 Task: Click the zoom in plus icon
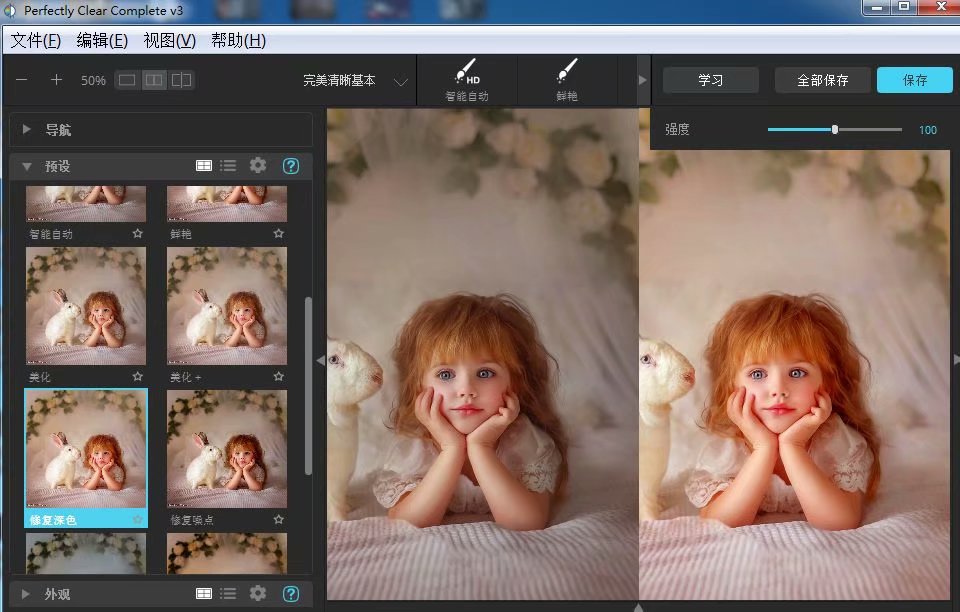point(57,80)
